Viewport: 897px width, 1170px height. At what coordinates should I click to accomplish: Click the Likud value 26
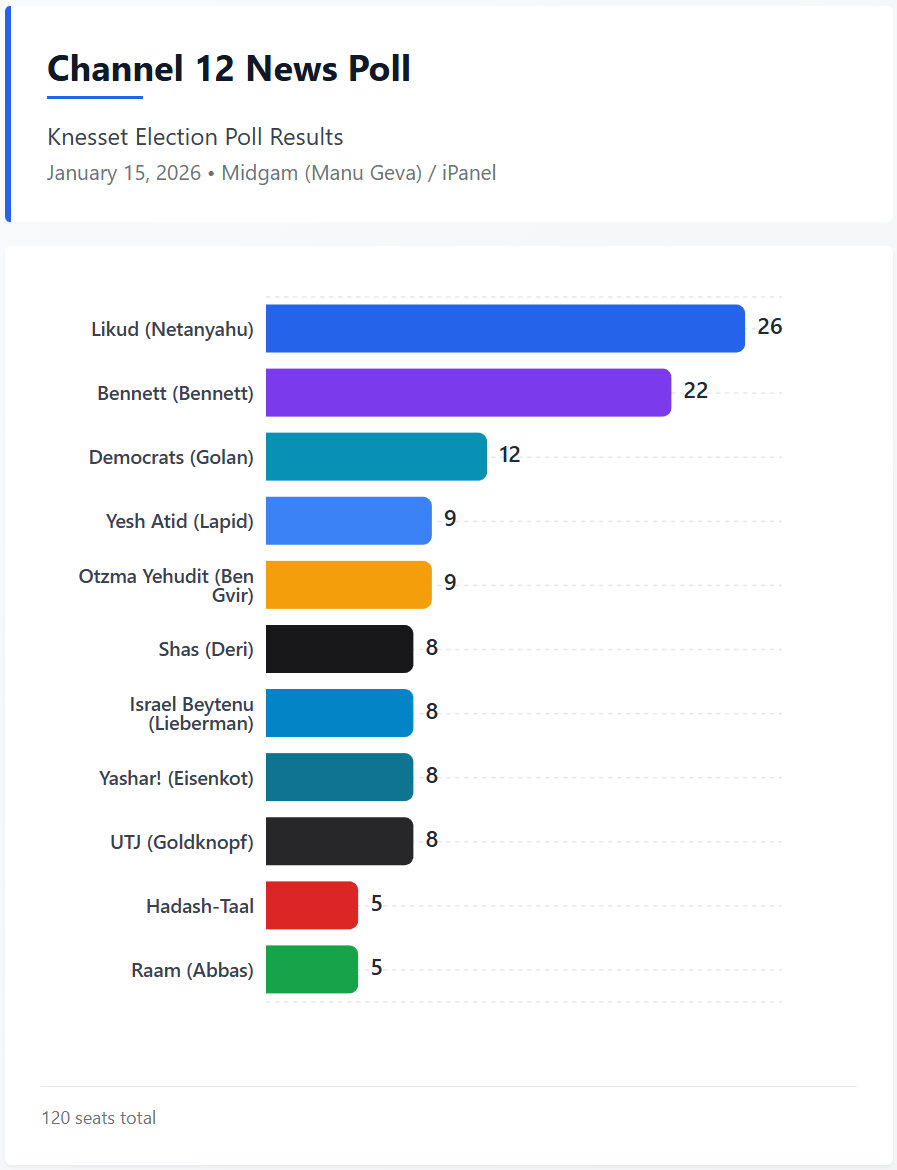tap(769, 327)
